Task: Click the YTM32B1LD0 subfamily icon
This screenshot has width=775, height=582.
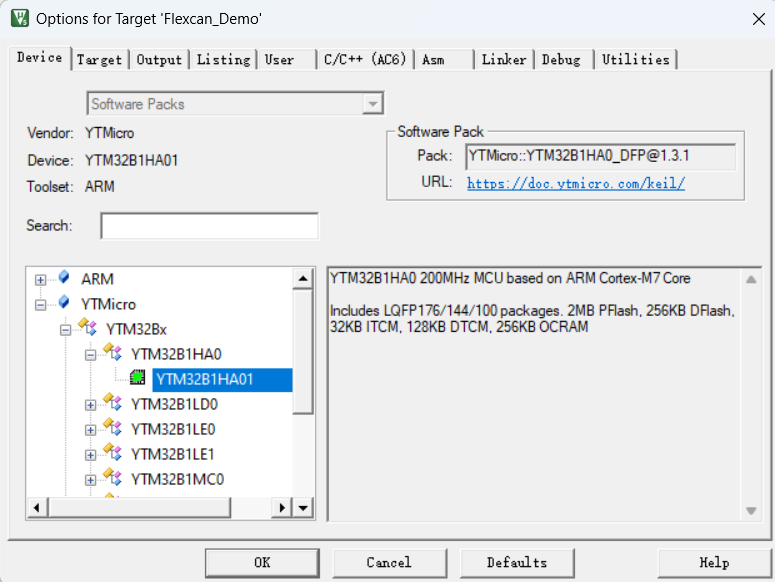Action: pyautogui.click(x=112, y=402)
